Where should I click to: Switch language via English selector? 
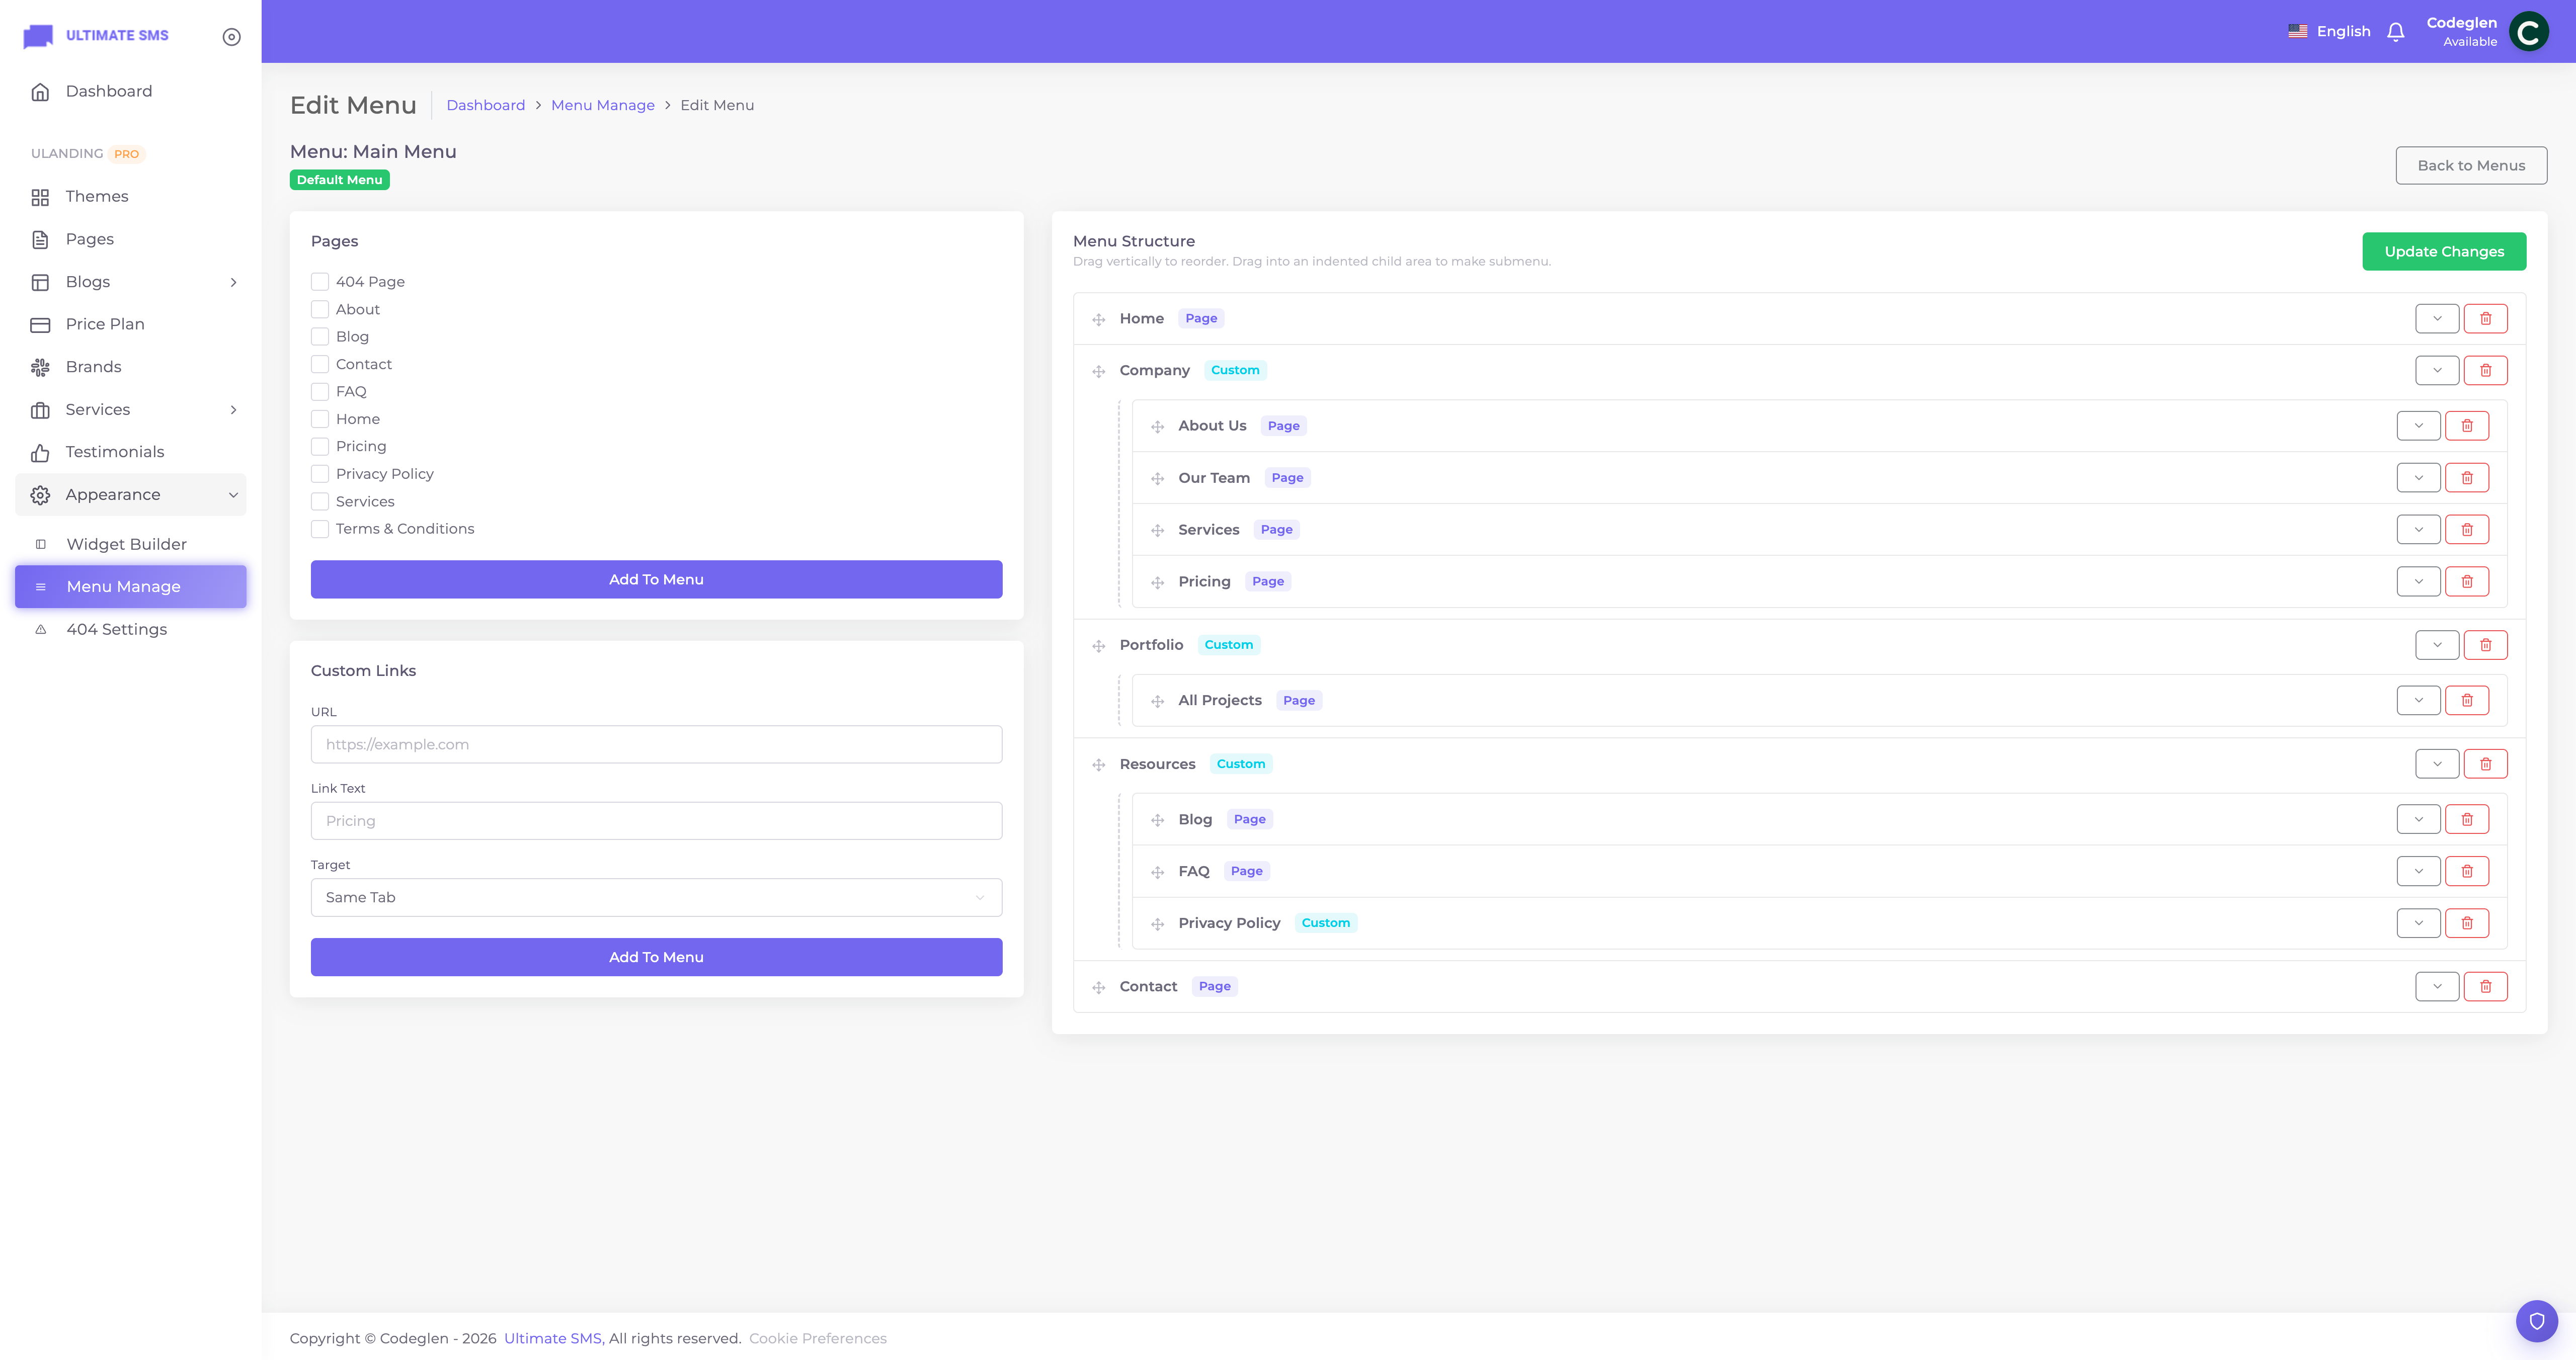[2329, 32]
